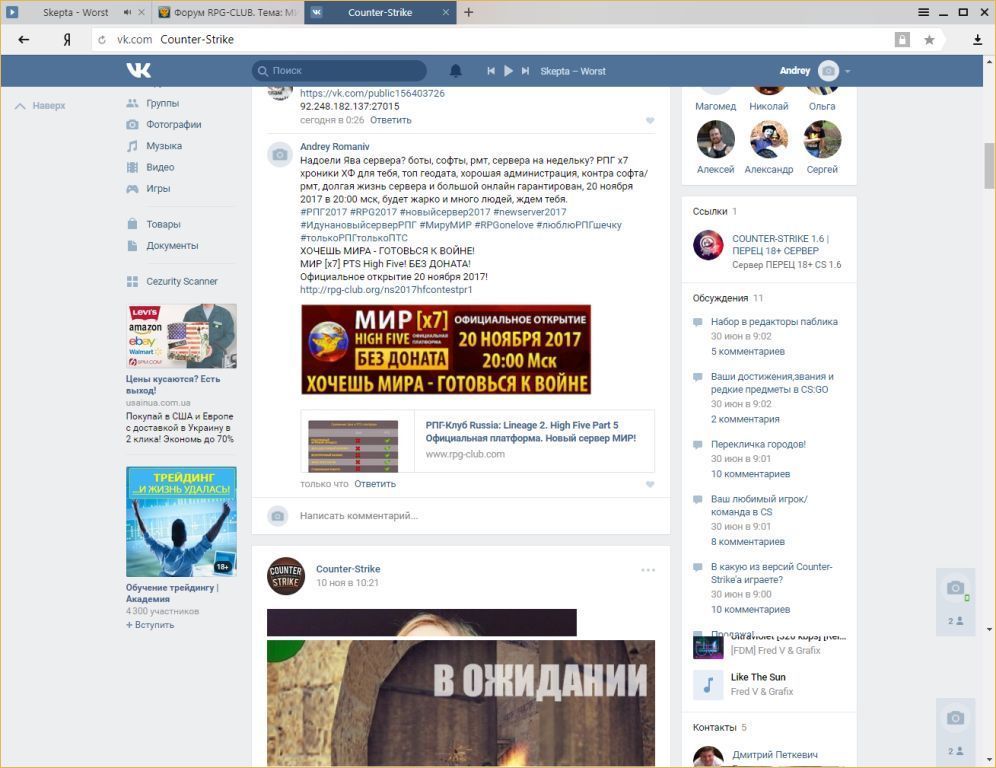Open Группы in the left menu
The height and width of the screenshot is (768, 996).
(162, 103)
